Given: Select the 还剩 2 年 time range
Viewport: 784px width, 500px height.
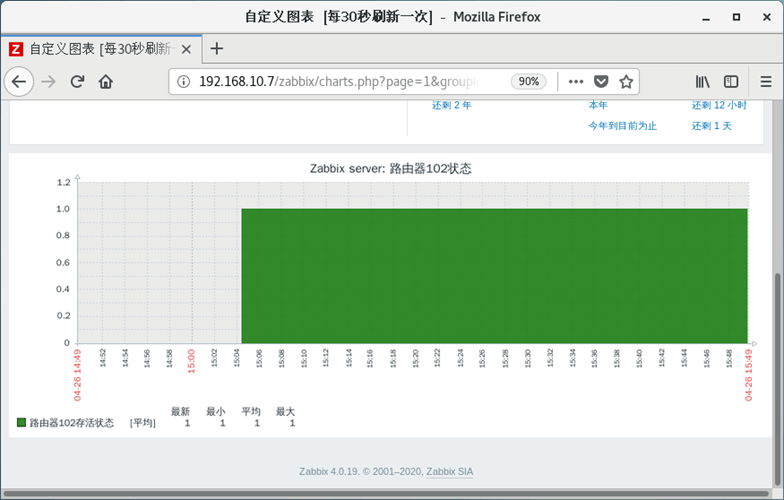Looking at the screenshot, I should pyautogui.click(x=452, y=105).
